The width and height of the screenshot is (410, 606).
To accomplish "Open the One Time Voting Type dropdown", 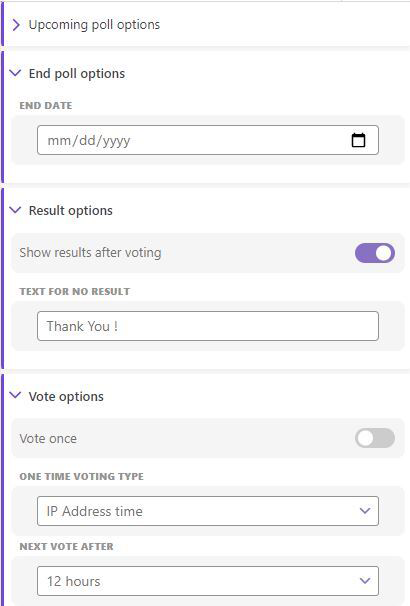I will coord(208,511).
